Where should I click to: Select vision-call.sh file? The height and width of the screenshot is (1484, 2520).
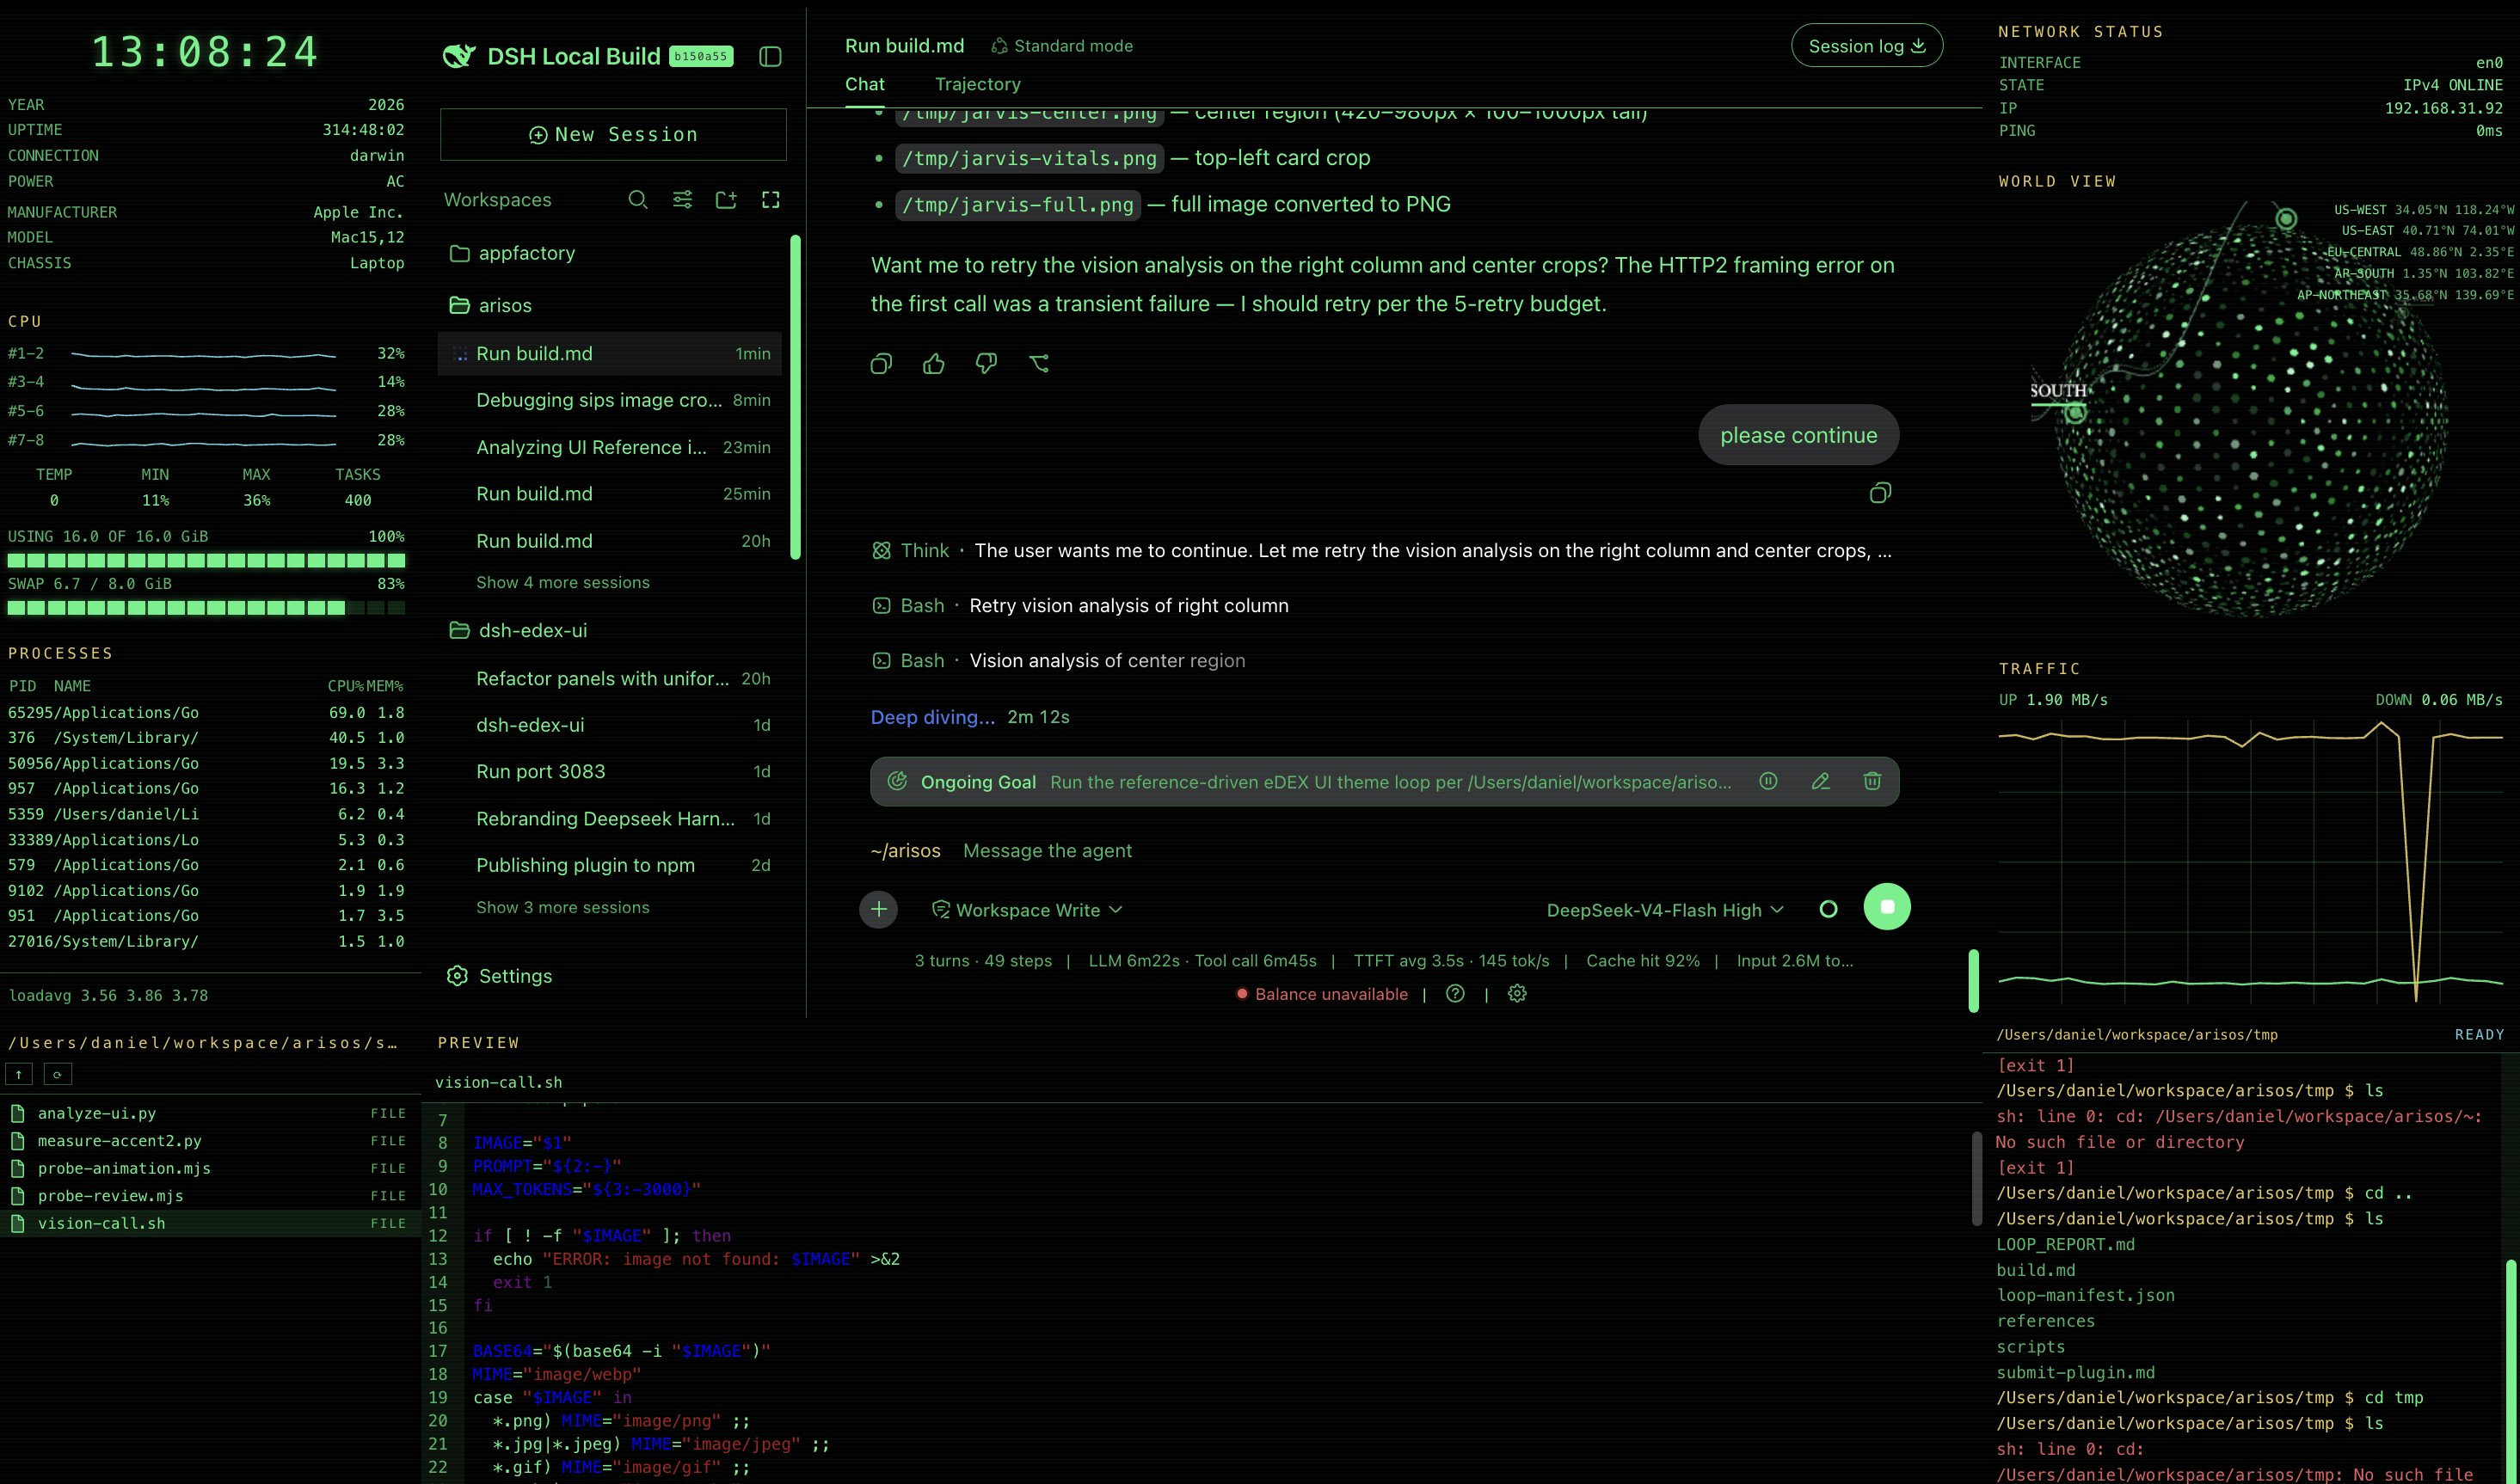coord(209,1223)
